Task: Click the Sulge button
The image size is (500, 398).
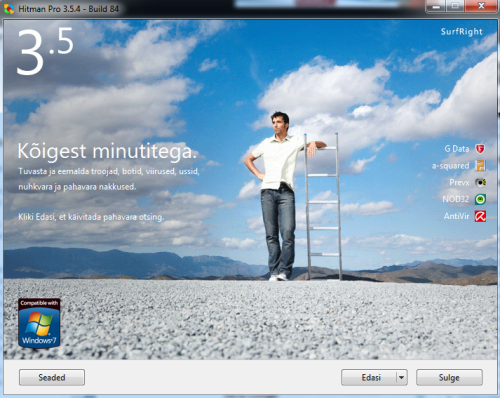Action: [449, 377]
